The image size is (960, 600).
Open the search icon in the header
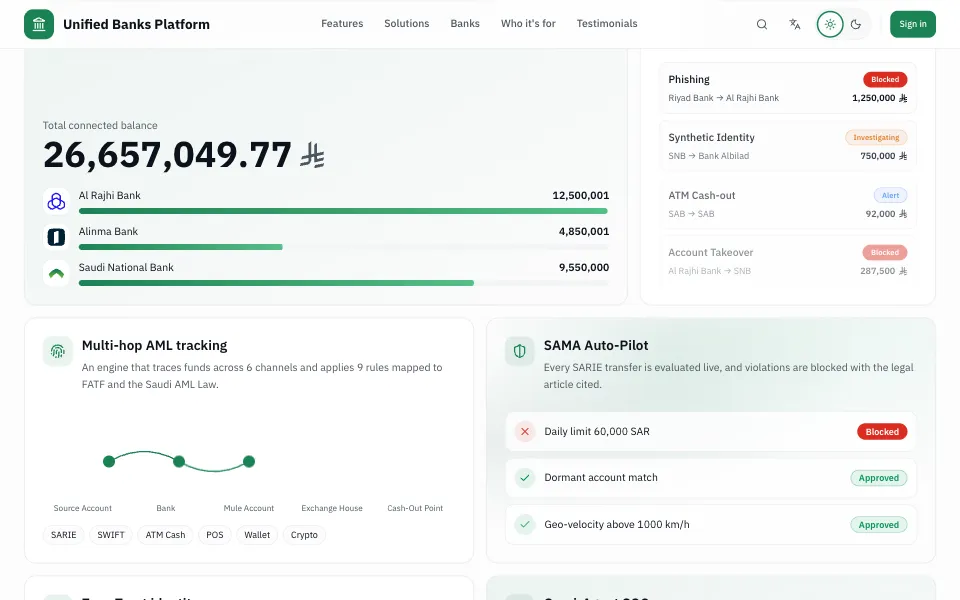(x=762, y=24)
